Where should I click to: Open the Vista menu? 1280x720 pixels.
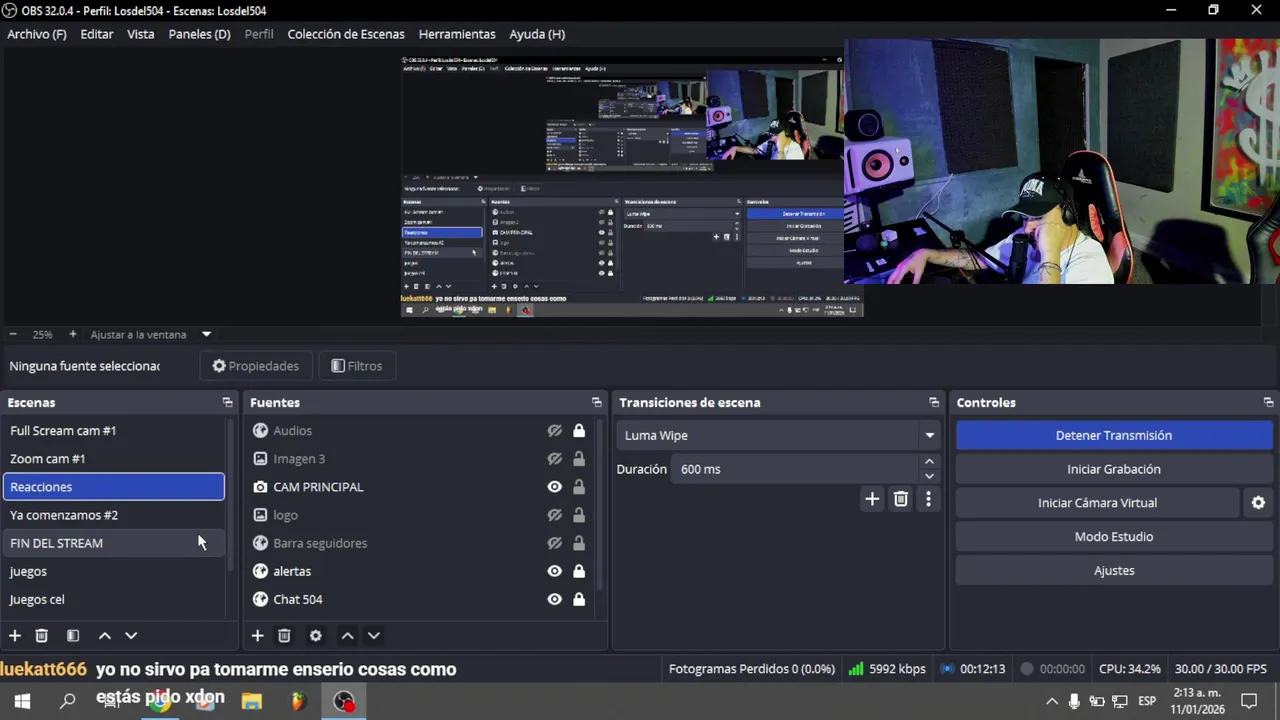click(x=141, y=34)
